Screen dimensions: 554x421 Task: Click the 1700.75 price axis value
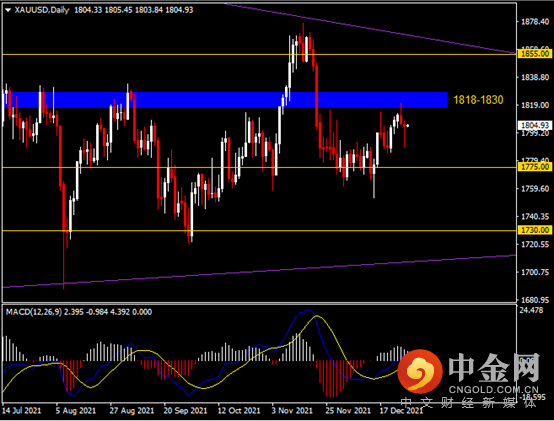tap(535, 272)
